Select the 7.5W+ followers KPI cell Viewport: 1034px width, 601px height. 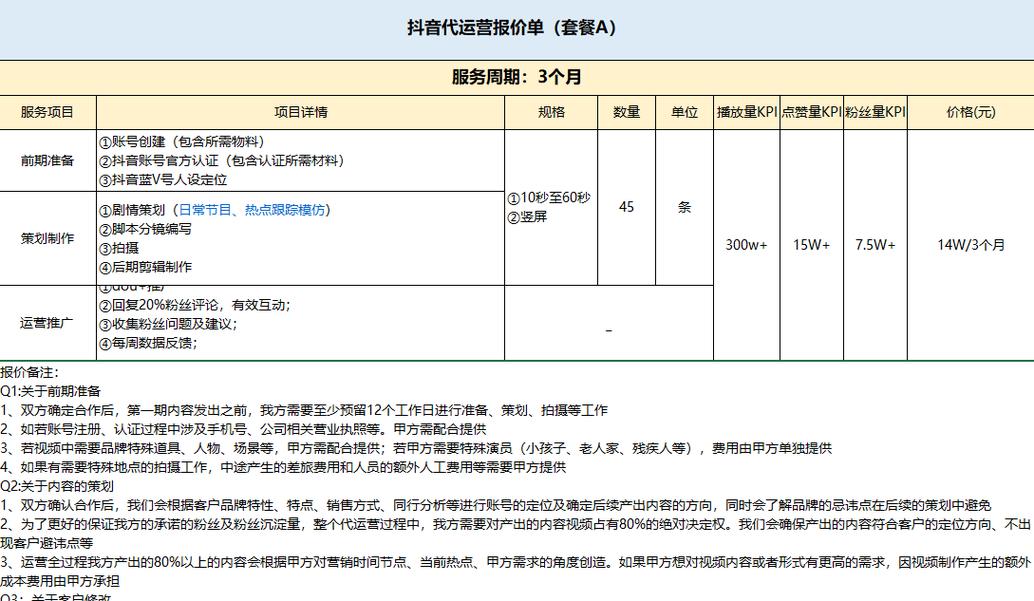tap(875, 245)
